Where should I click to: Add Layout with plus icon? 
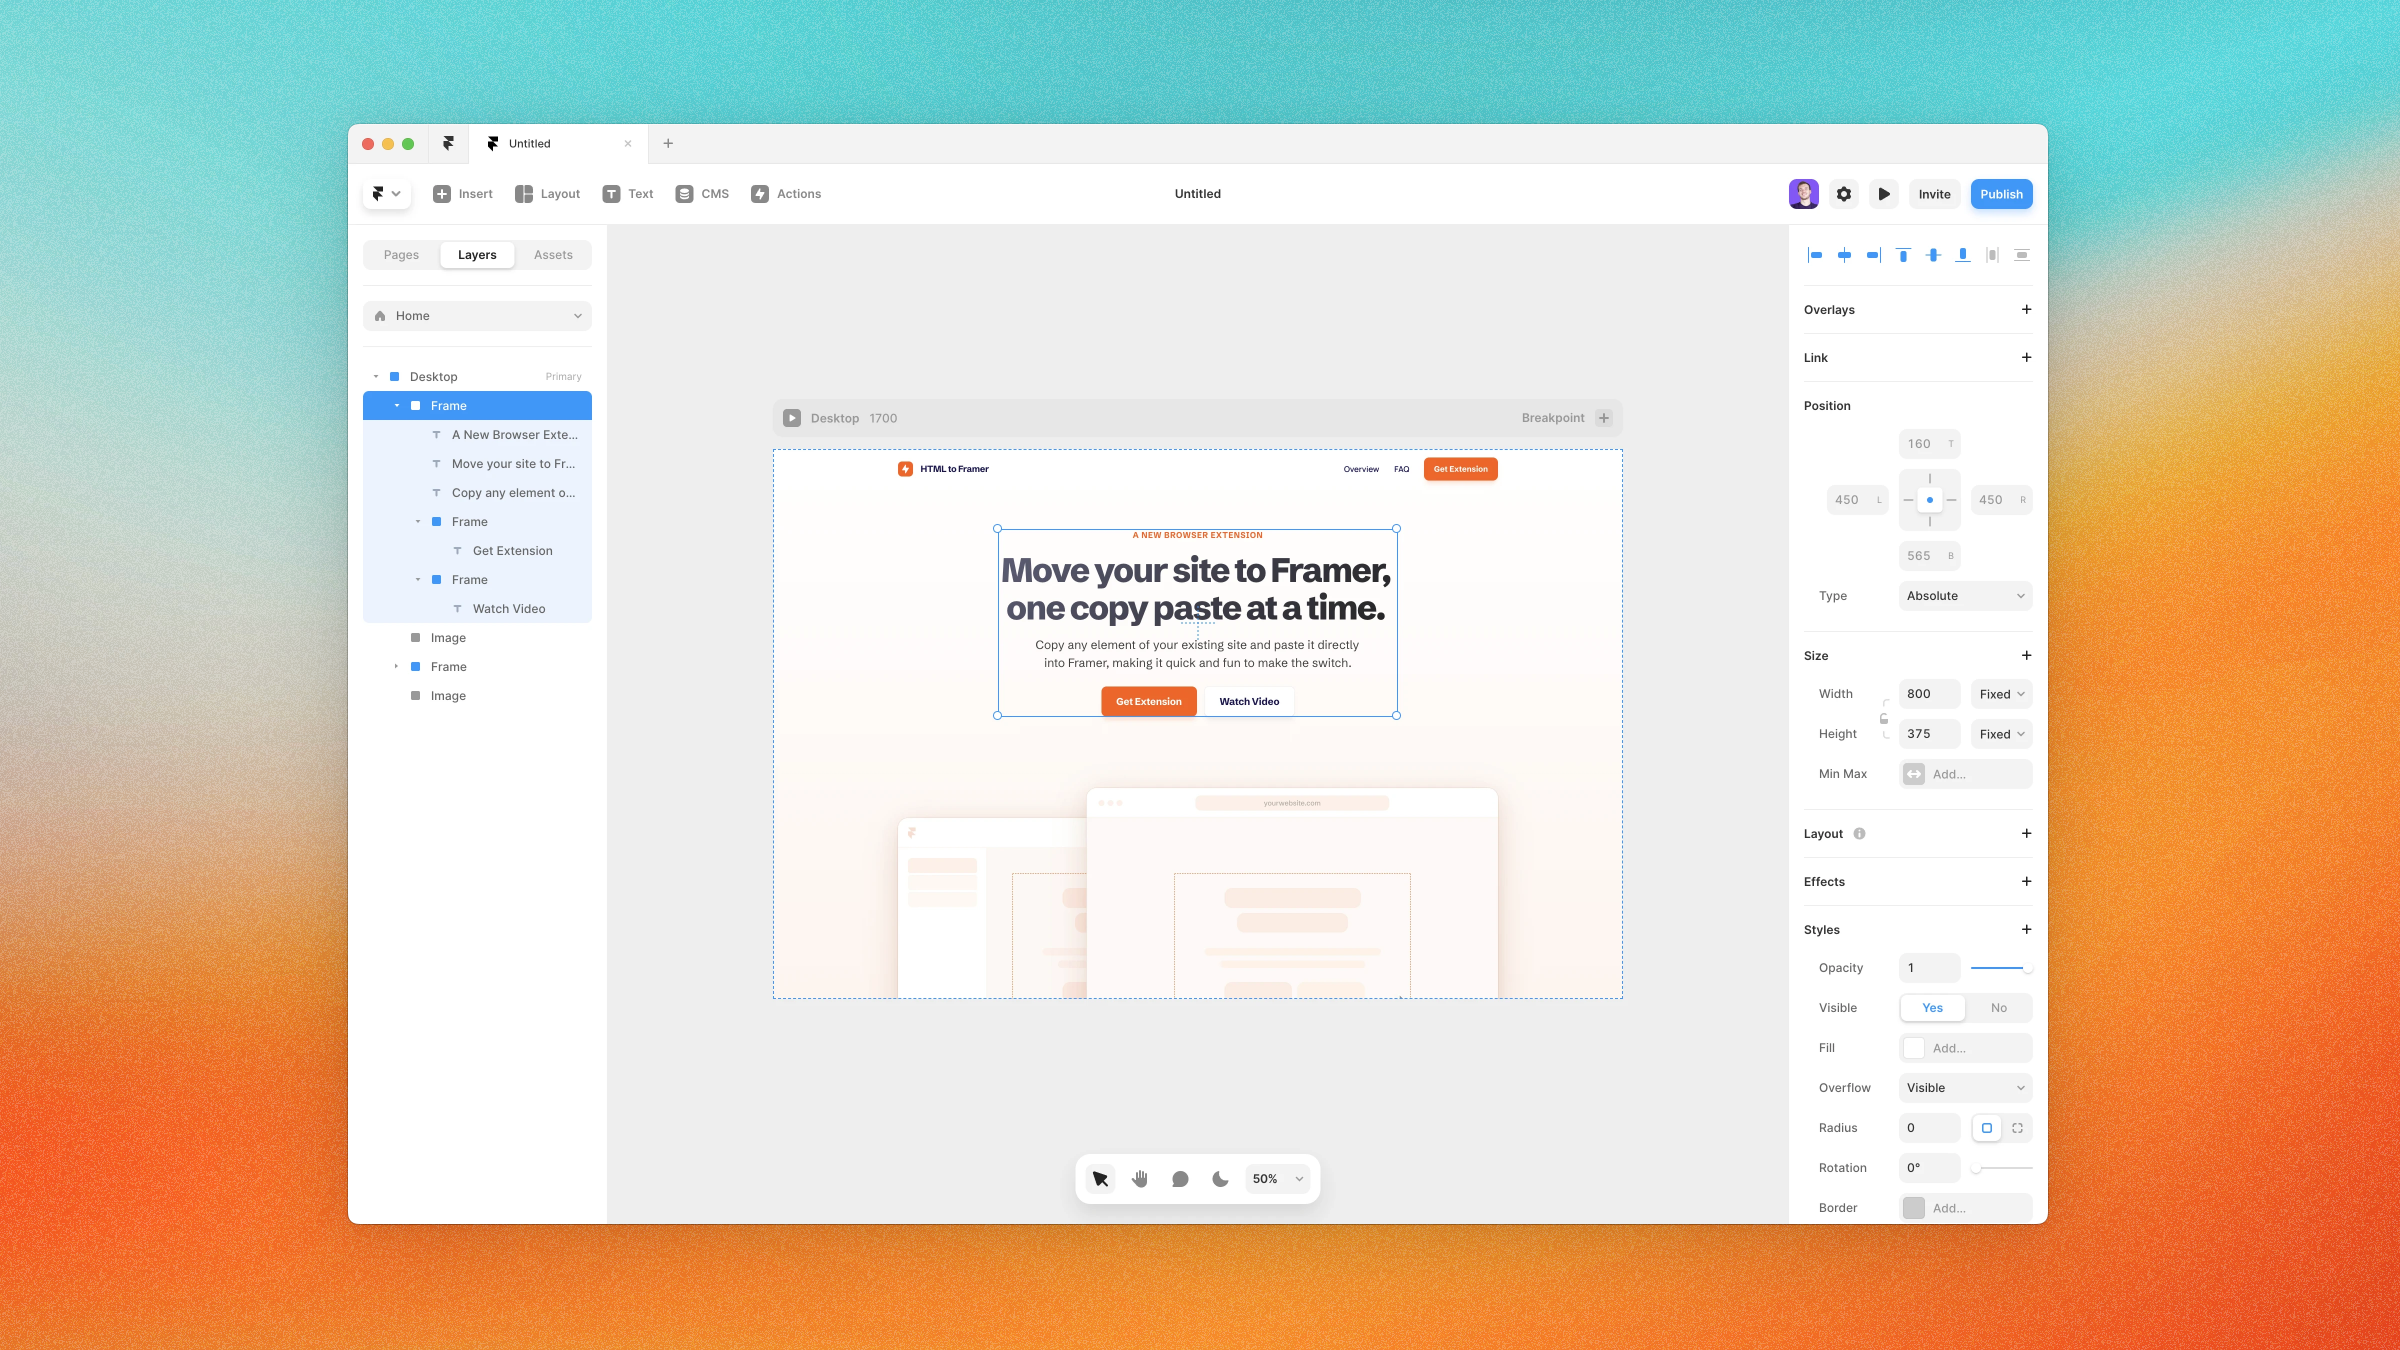pyautogui.click(x=2026, y=834)
